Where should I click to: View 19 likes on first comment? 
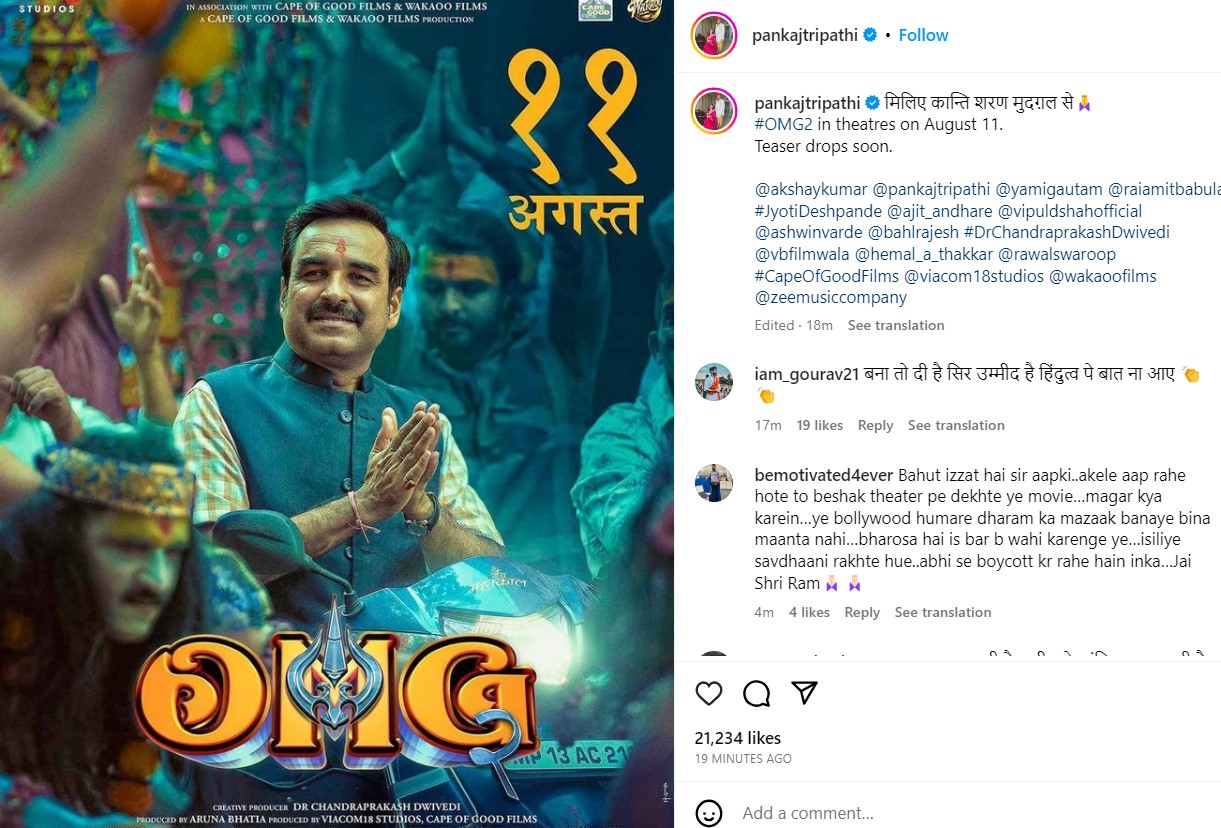(820, 425)
